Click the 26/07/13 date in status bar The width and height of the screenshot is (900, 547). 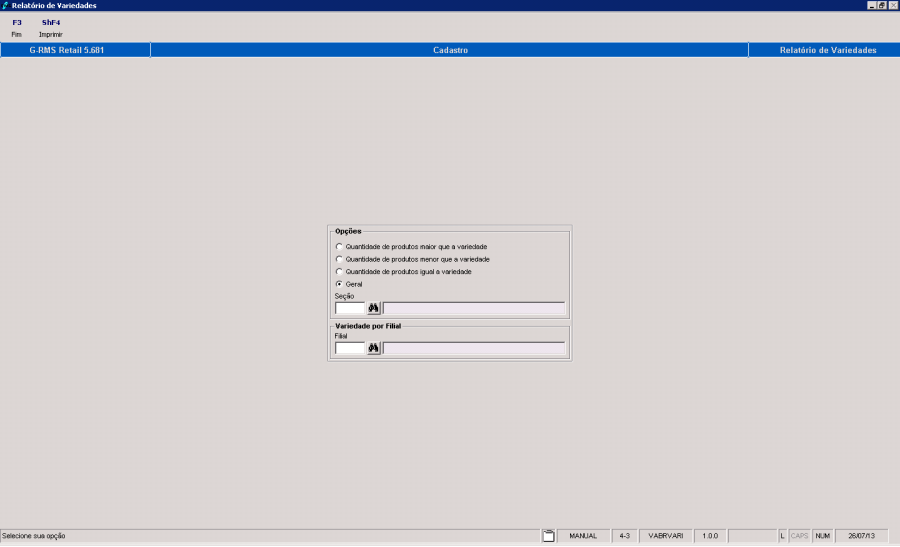861,536
